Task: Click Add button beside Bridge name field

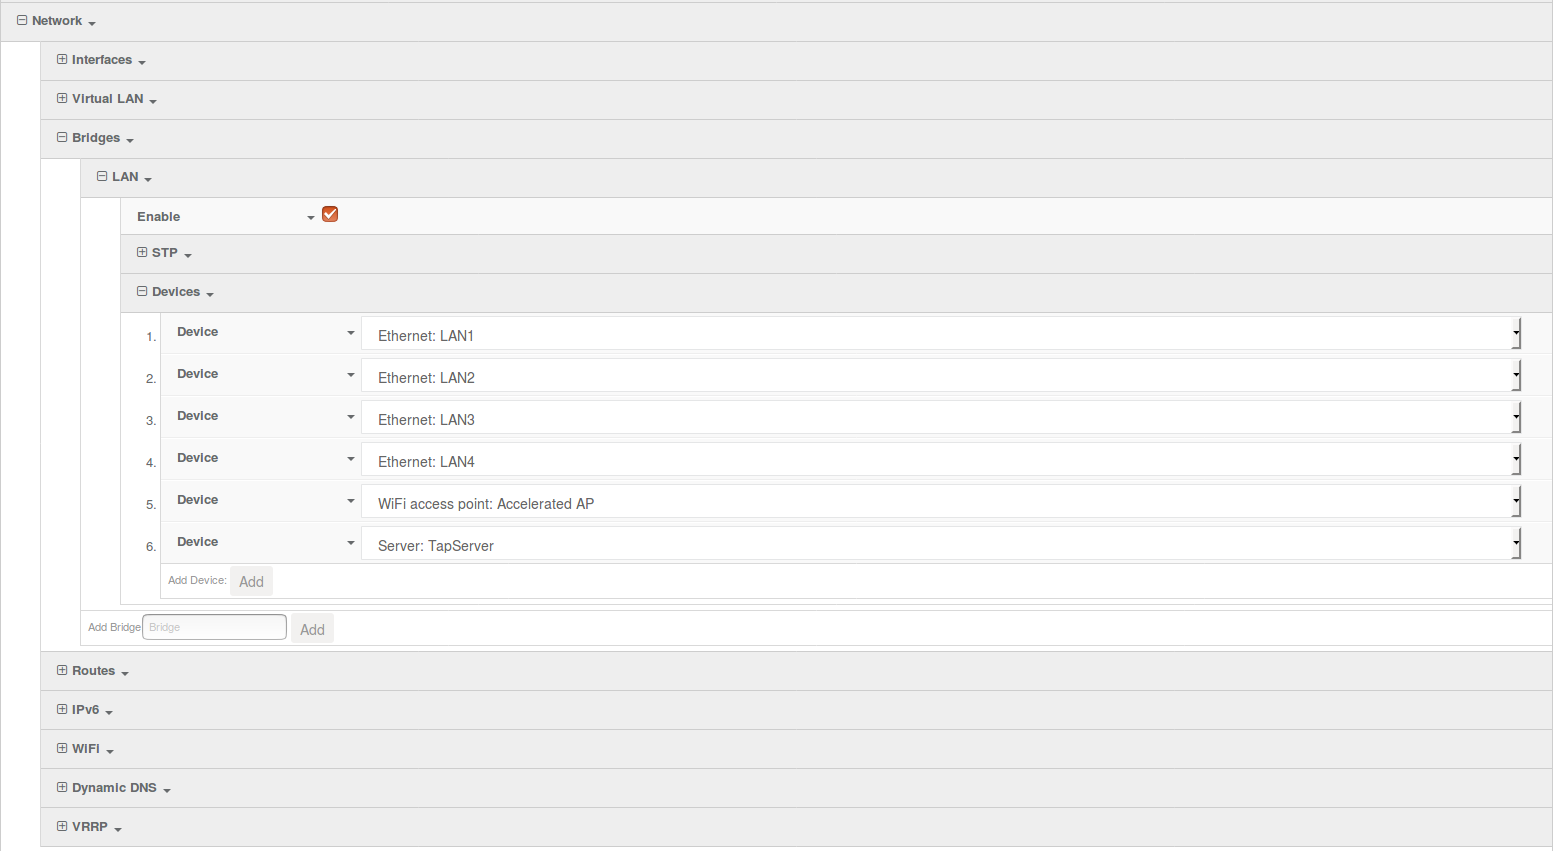Action: pyautogui.click(x=312, y=629)
